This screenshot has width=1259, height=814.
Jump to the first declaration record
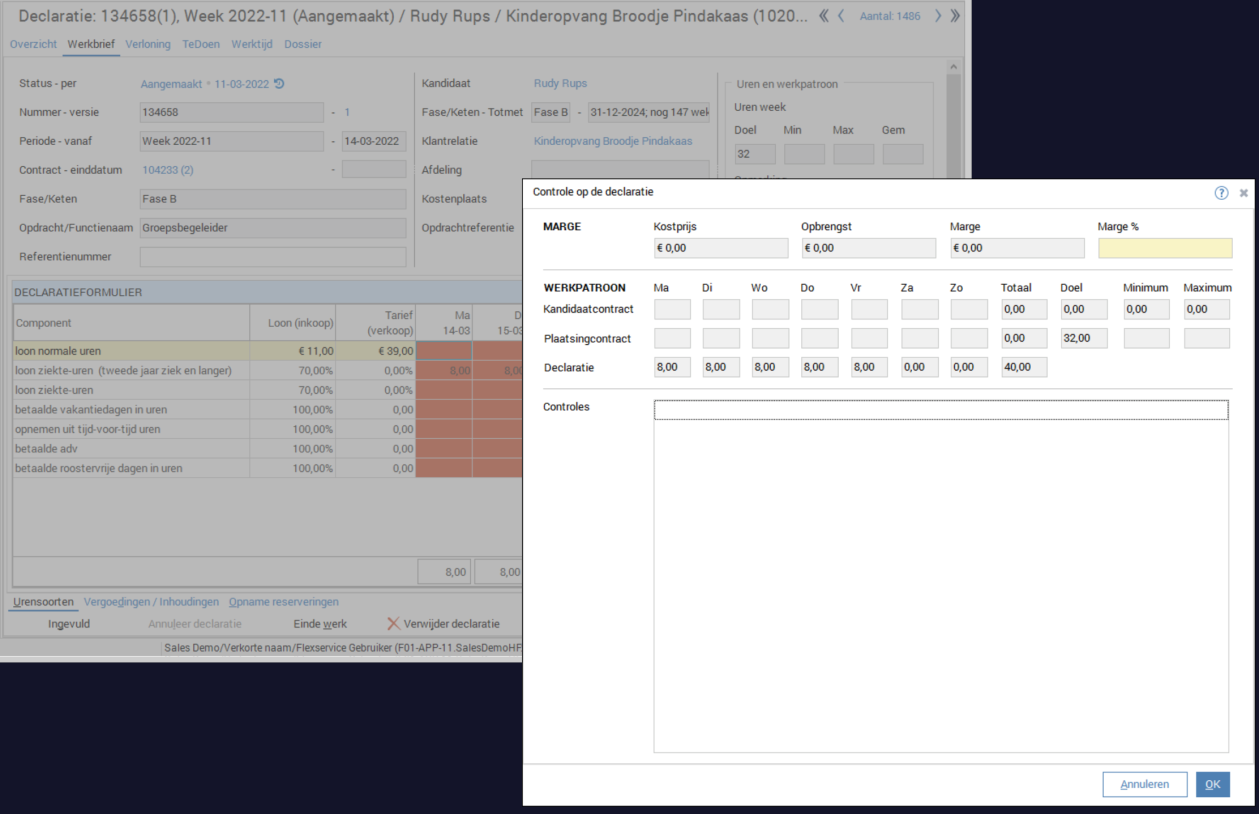click(x=824, y=16)
